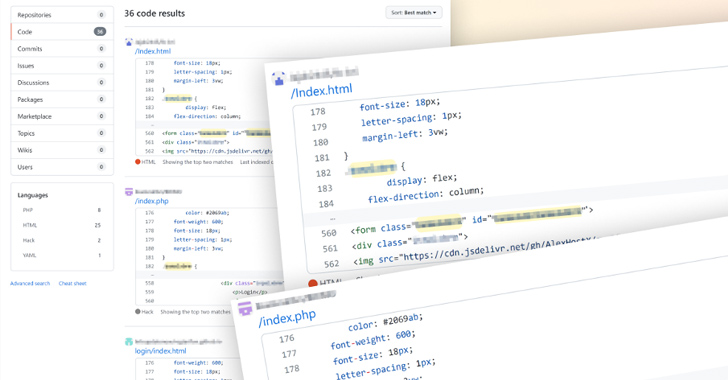This screenshot has height=380, width=728.
Task: Open /index.html file in small results list
Action: click(153, 51)
